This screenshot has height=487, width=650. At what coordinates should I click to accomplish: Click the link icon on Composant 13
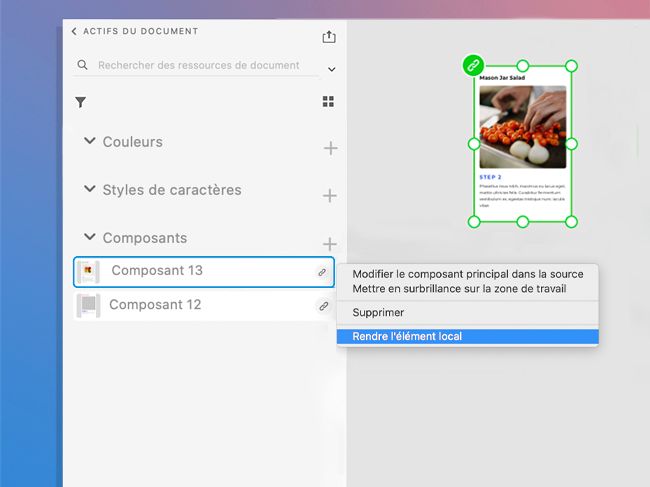point(322,272)
